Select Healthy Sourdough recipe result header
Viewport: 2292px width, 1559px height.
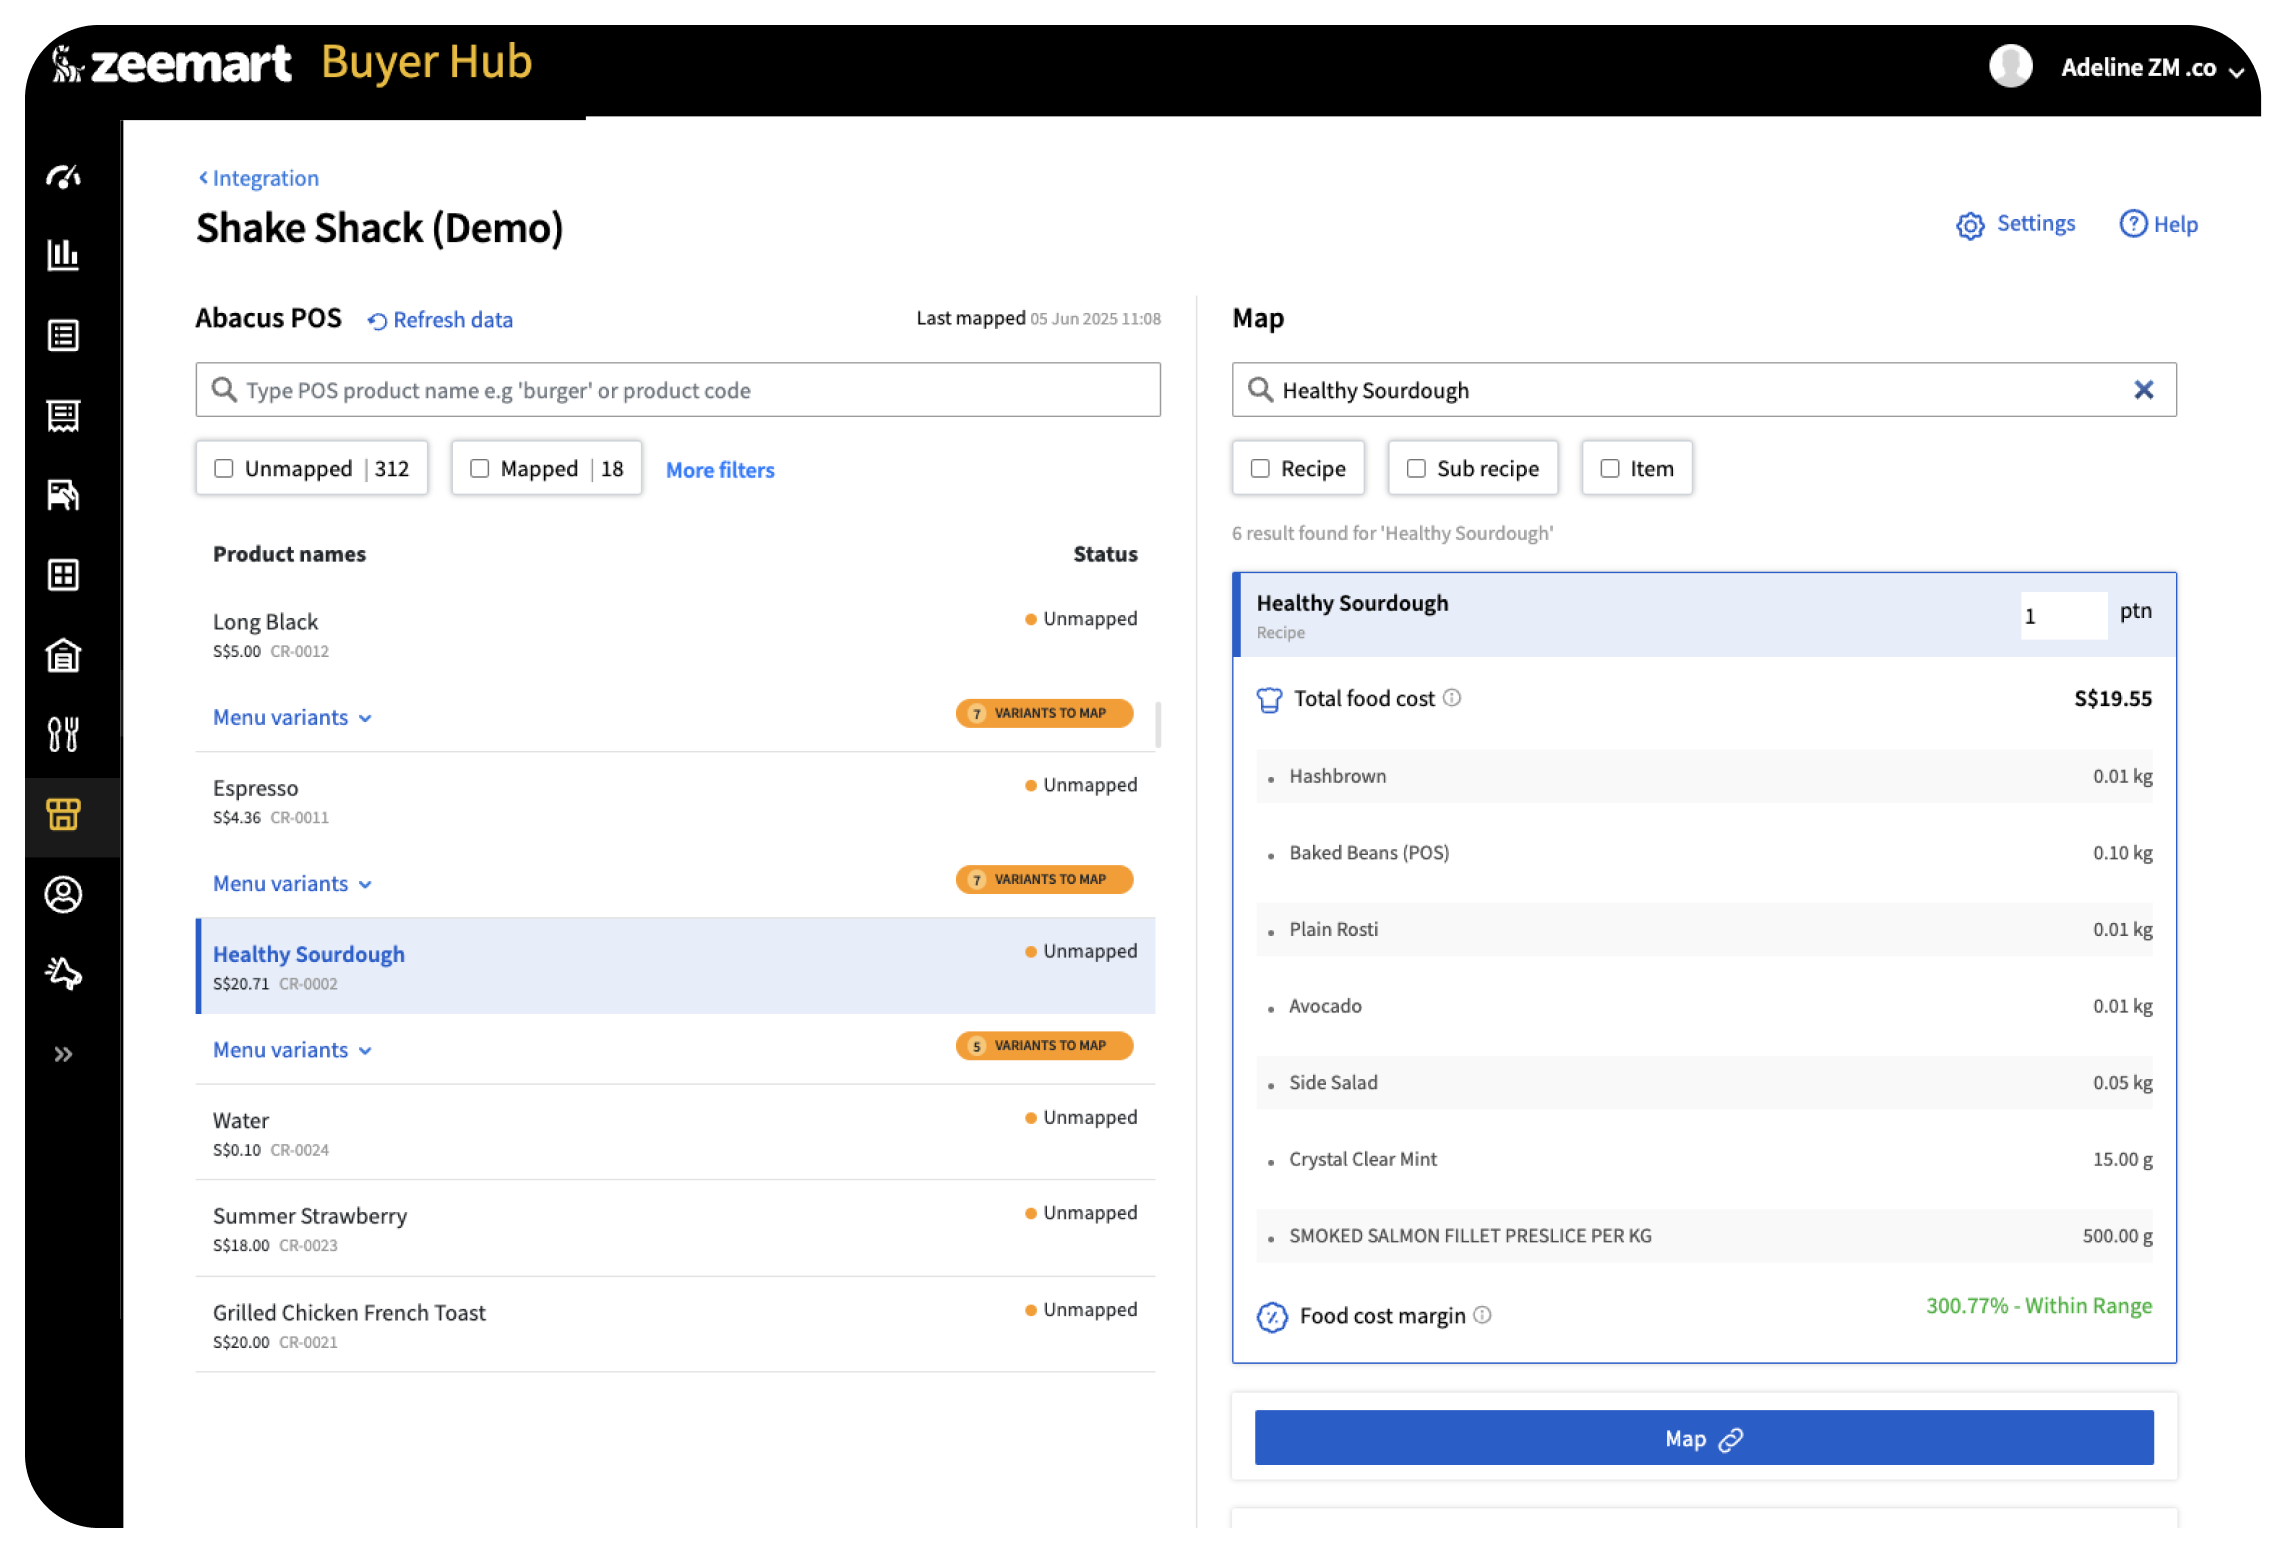[1704, 615]
